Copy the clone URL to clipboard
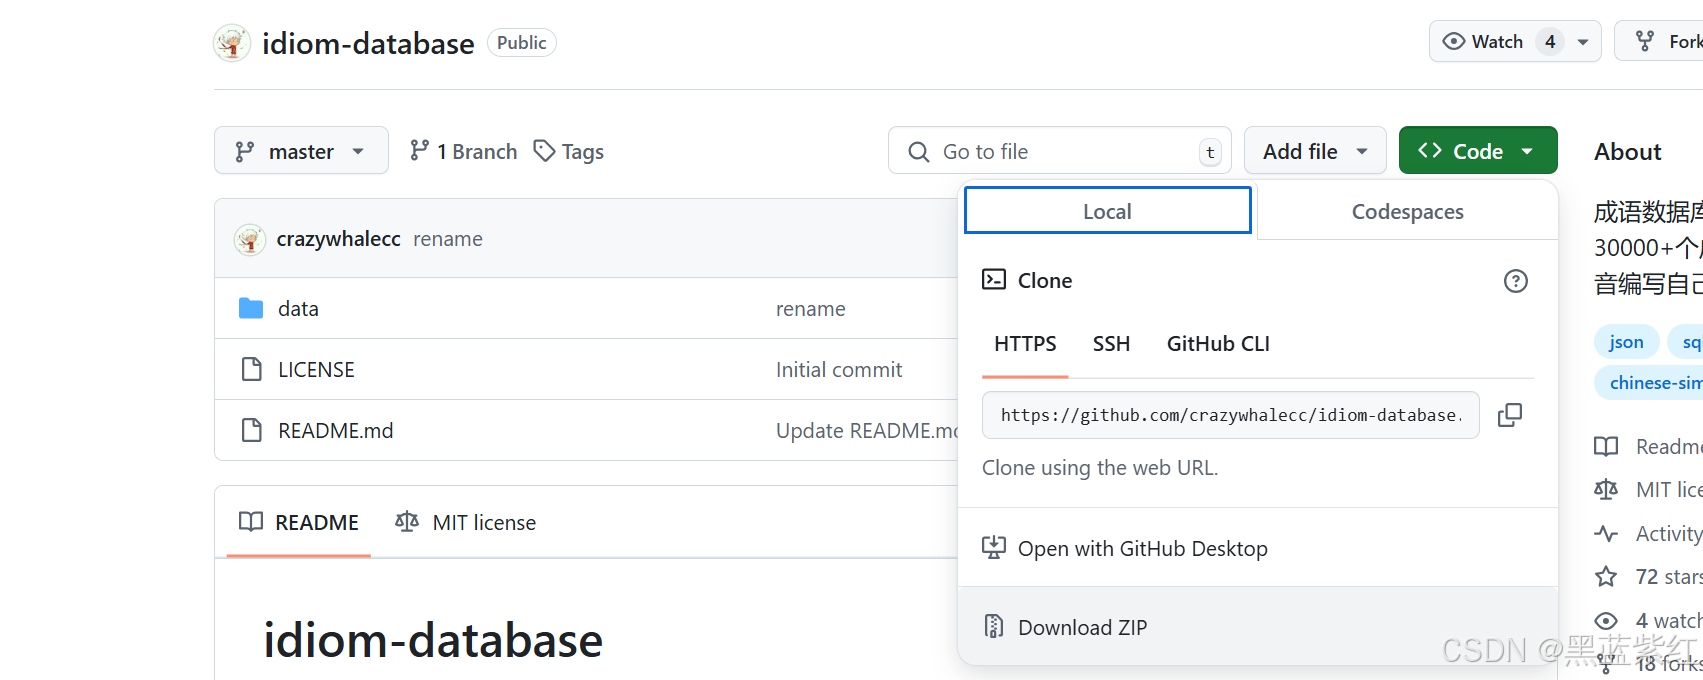1703x680 pixels. pyautogui.click(x=1510, y=415)
